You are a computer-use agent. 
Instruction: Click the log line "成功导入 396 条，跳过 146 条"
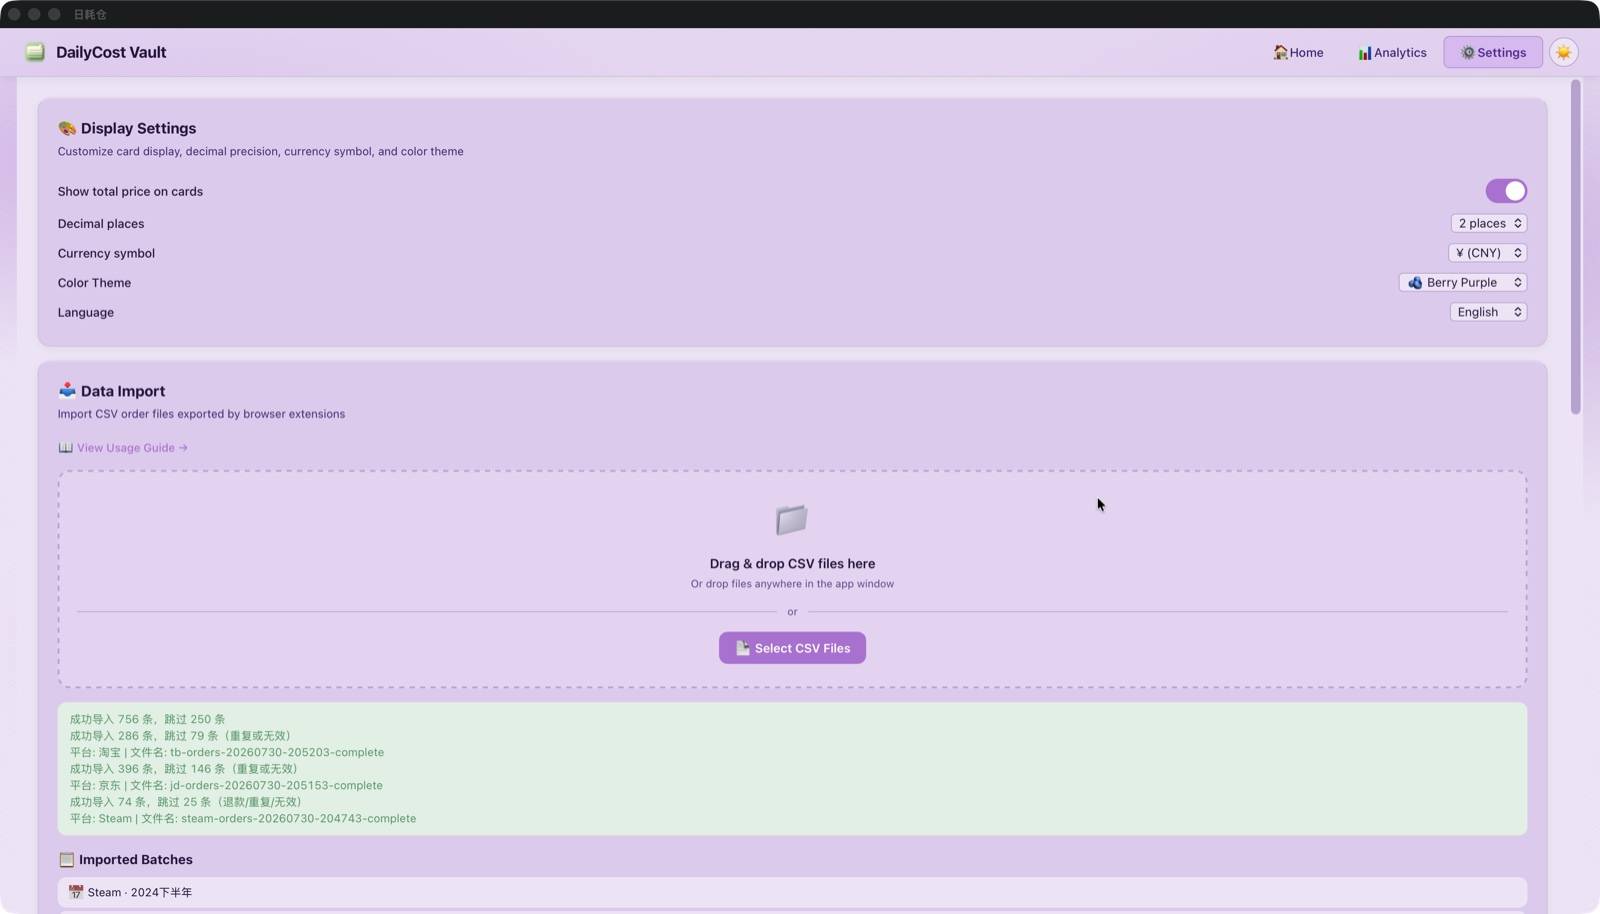pos(184,769)
